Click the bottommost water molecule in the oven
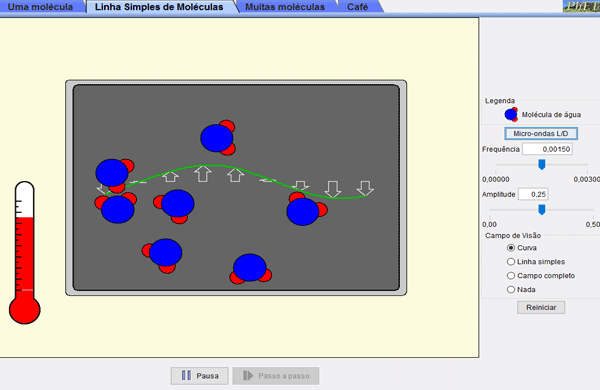The height and width of the screenshot is (390, 600). coord(251,269)
